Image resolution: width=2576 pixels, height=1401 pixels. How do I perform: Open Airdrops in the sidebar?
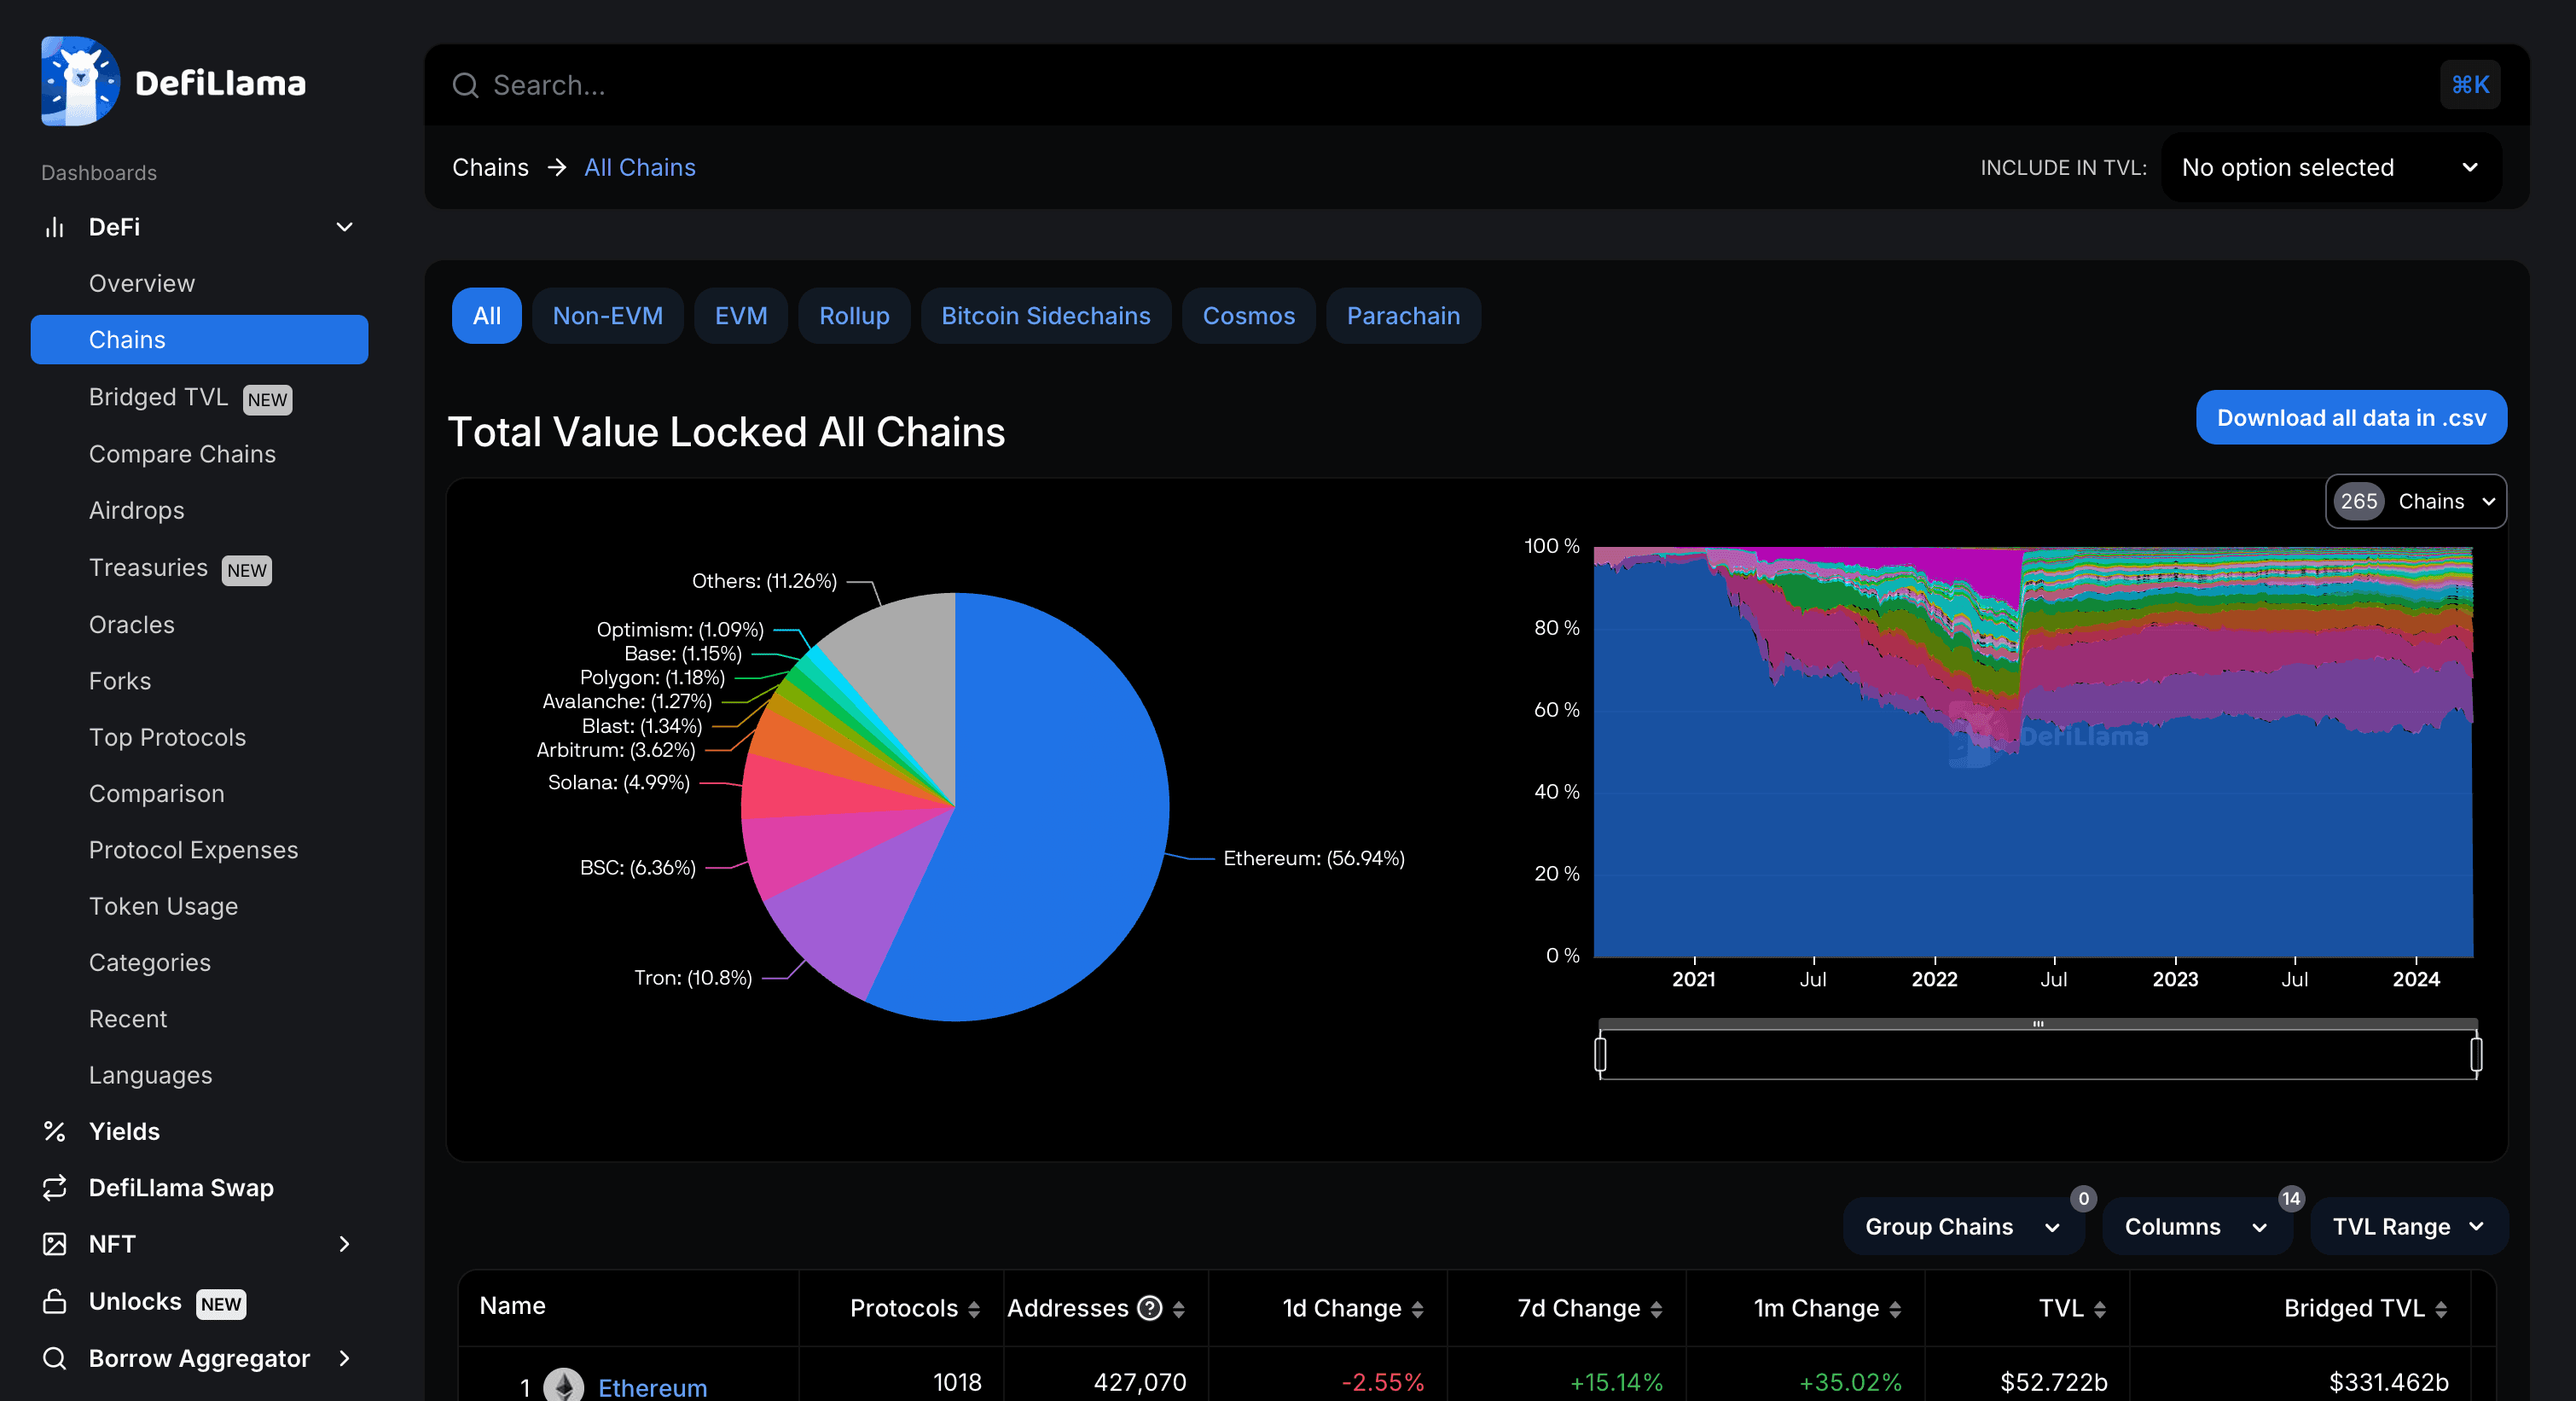pos(136,510)
